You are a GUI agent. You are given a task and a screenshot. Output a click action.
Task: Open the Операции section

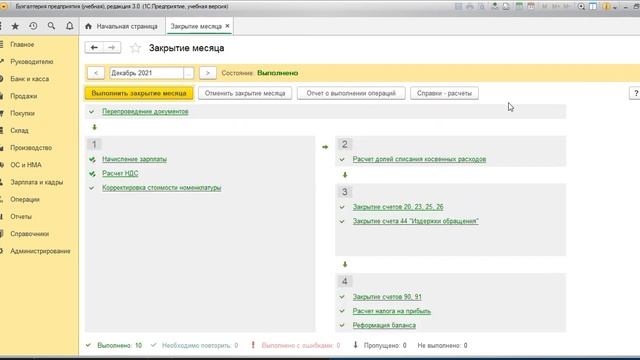(x=25, y=199)
